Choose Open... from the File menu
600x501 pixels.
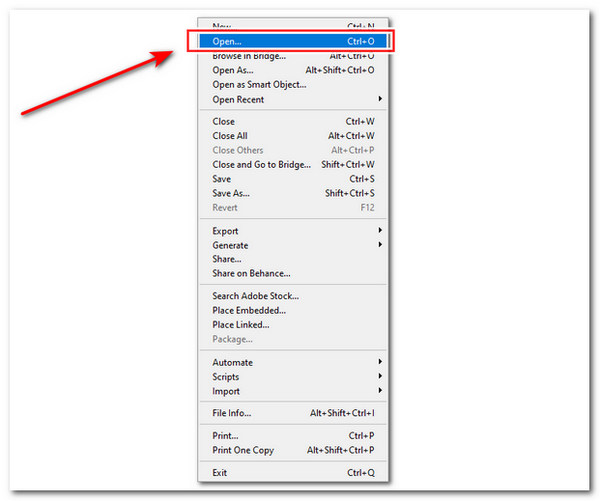point(293,41)
